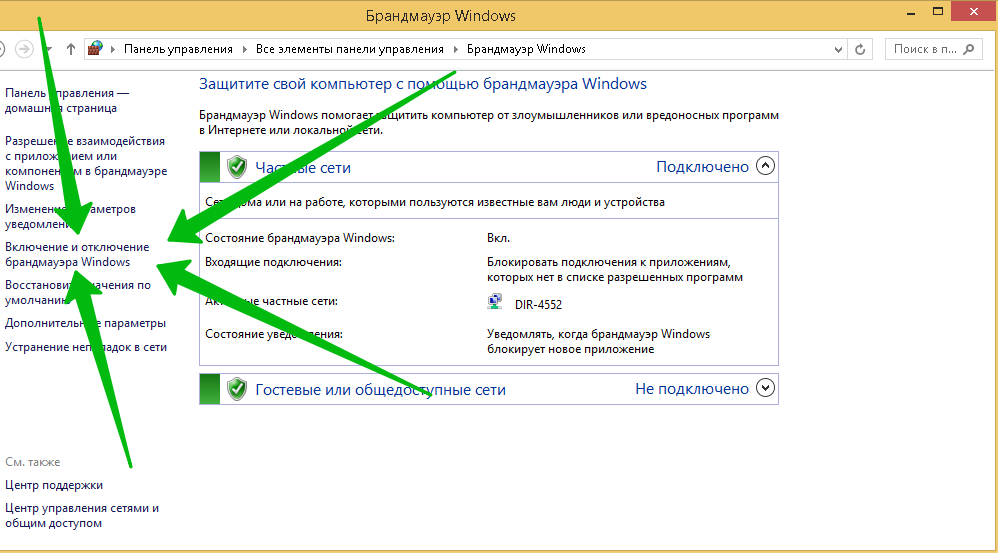The height and width of the screenshot is (553, 998).
Task: Click the search magnifier icon
Action: pyautogui.click(x=969, y=49)
